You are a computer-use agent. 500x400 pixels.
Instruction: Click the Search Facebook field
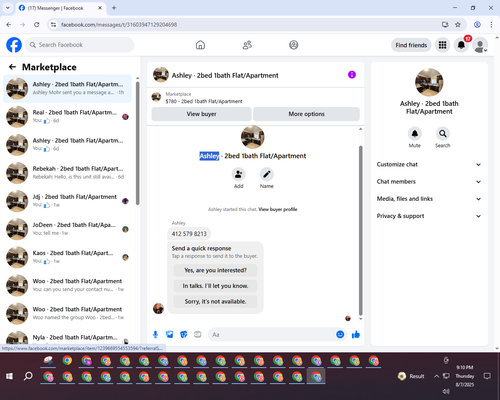pyautogui.click(x=80, y=45)
